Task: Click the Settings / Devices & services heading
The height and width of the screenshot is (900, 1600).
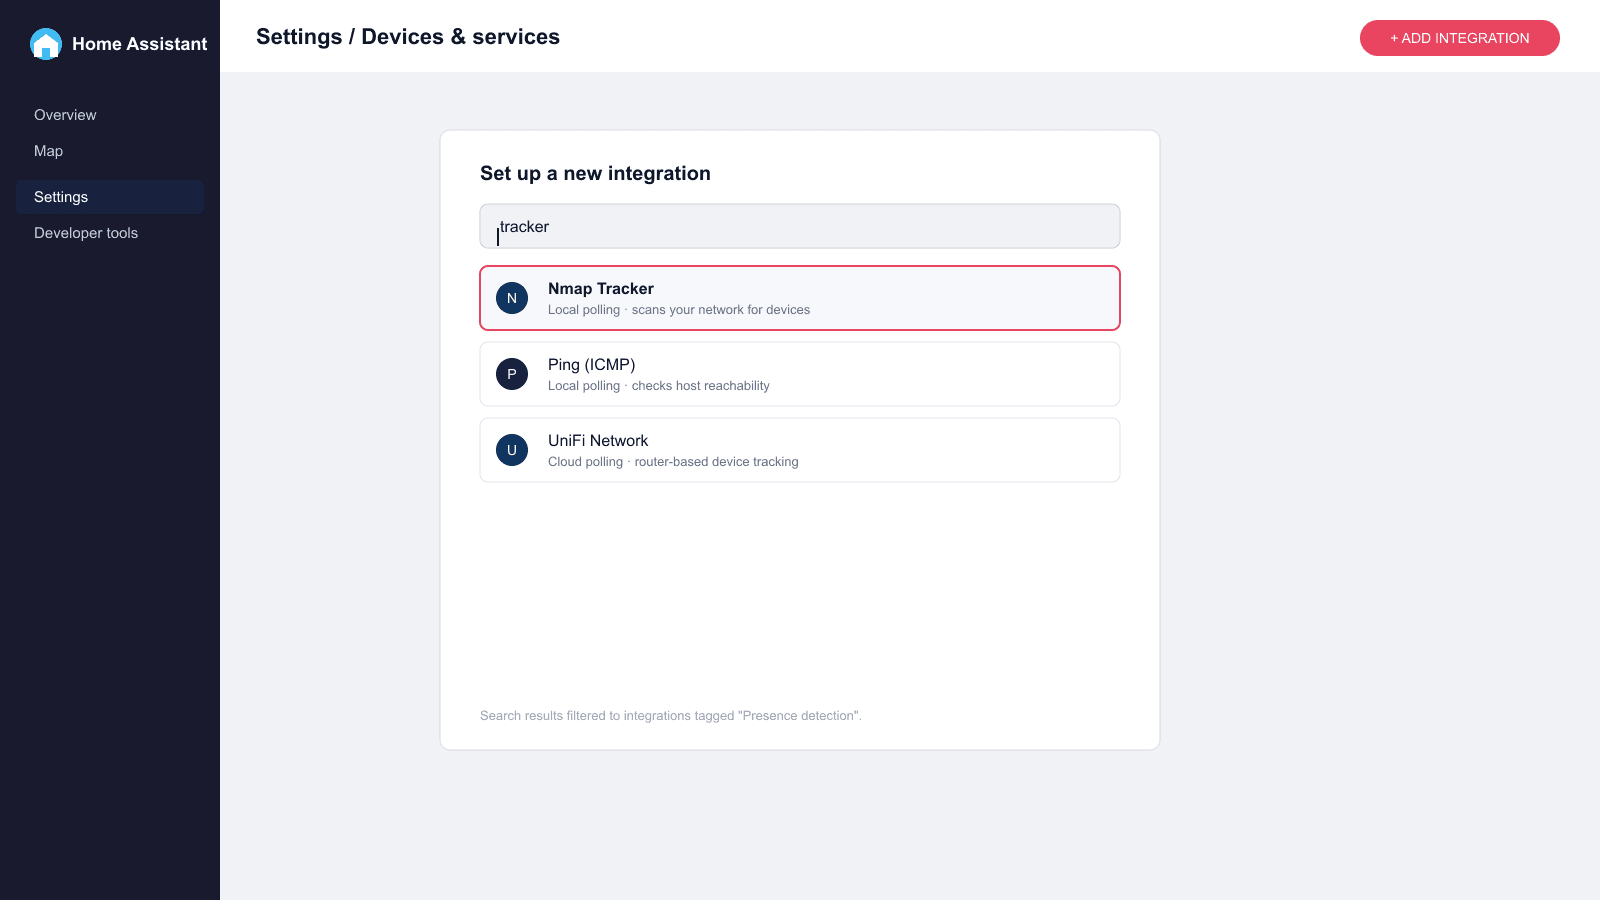Action: pos(408,37)
